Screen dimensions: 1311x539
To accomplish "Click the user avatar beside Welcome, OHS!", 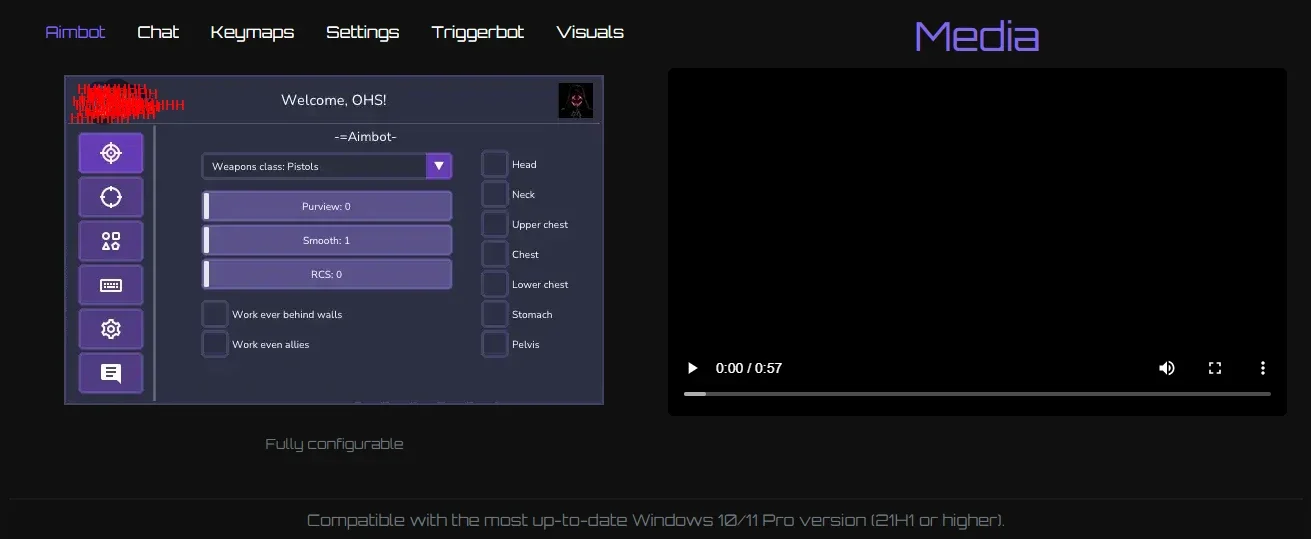I will click(575, 100).
